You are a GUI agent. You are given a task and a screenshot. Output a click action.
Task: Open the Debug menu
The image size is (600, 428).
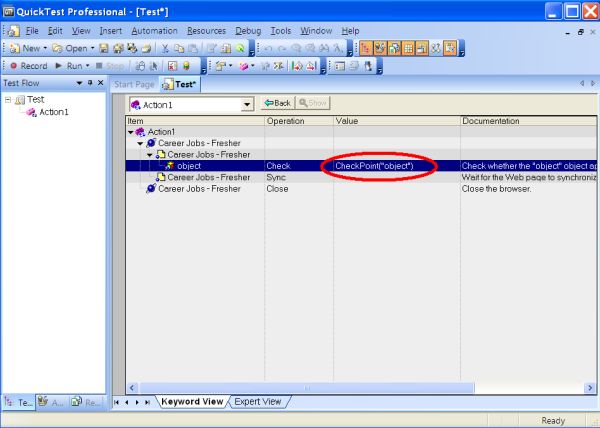click(248, 31)
